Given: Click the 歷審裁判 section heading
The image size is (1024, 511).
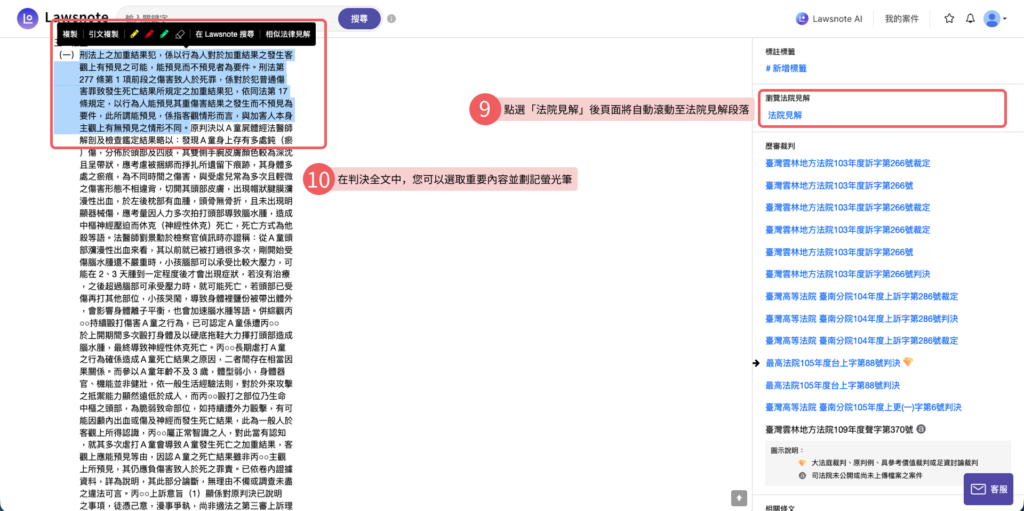Looking at the screenshot, I should 781,146.
